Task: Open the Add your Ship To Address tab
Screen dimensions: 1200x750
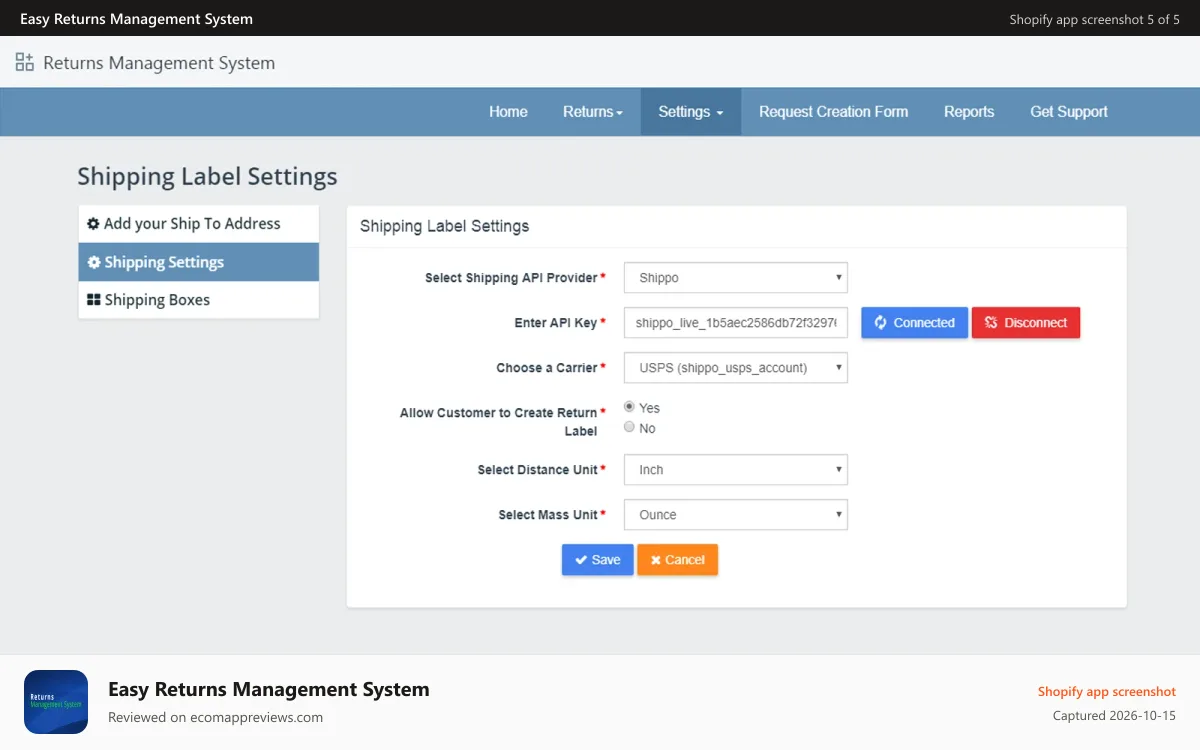Action: point(199,224)
